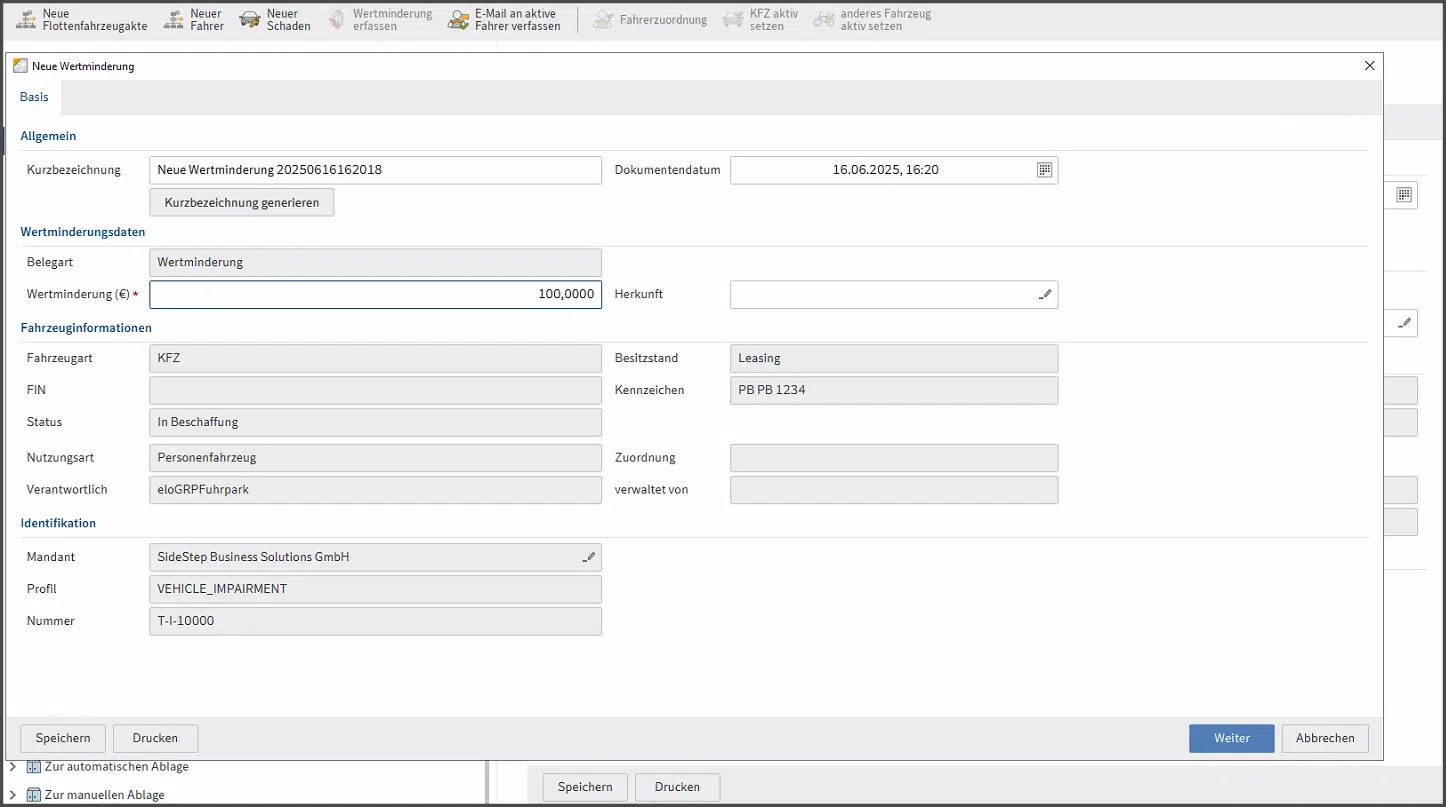The height and width of the screenshot is (807, 1446).
Task: Click the Neue Wertminderung dialog title icon
Action: pos(20,66)
